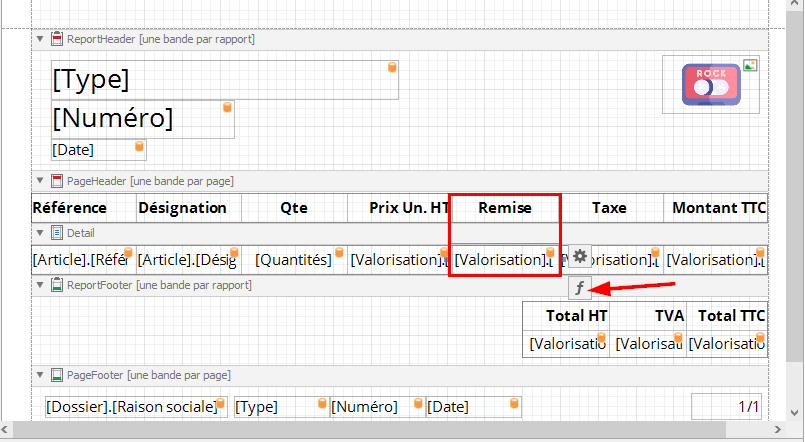Click the PageFooter band icon

57,375
